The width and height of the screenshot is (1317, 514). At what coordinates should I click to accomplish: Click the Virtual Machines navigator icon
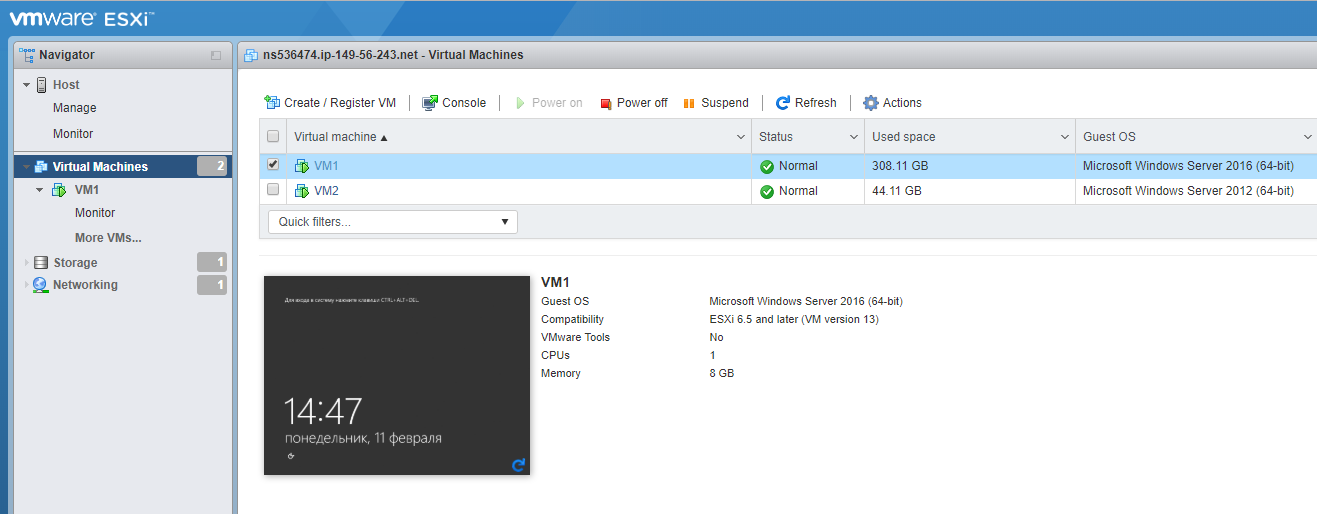coord(41,167)
